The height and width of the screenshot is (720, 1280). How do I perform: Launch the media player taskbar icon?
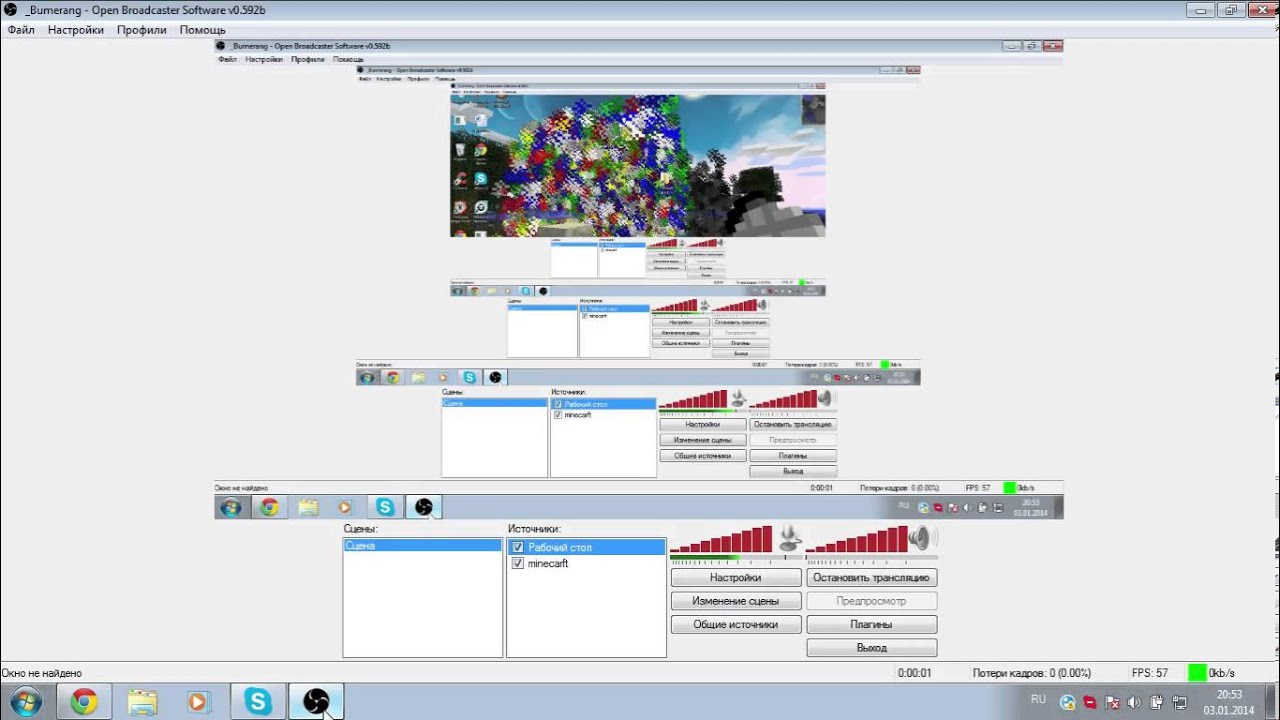(x=198, y=702)
